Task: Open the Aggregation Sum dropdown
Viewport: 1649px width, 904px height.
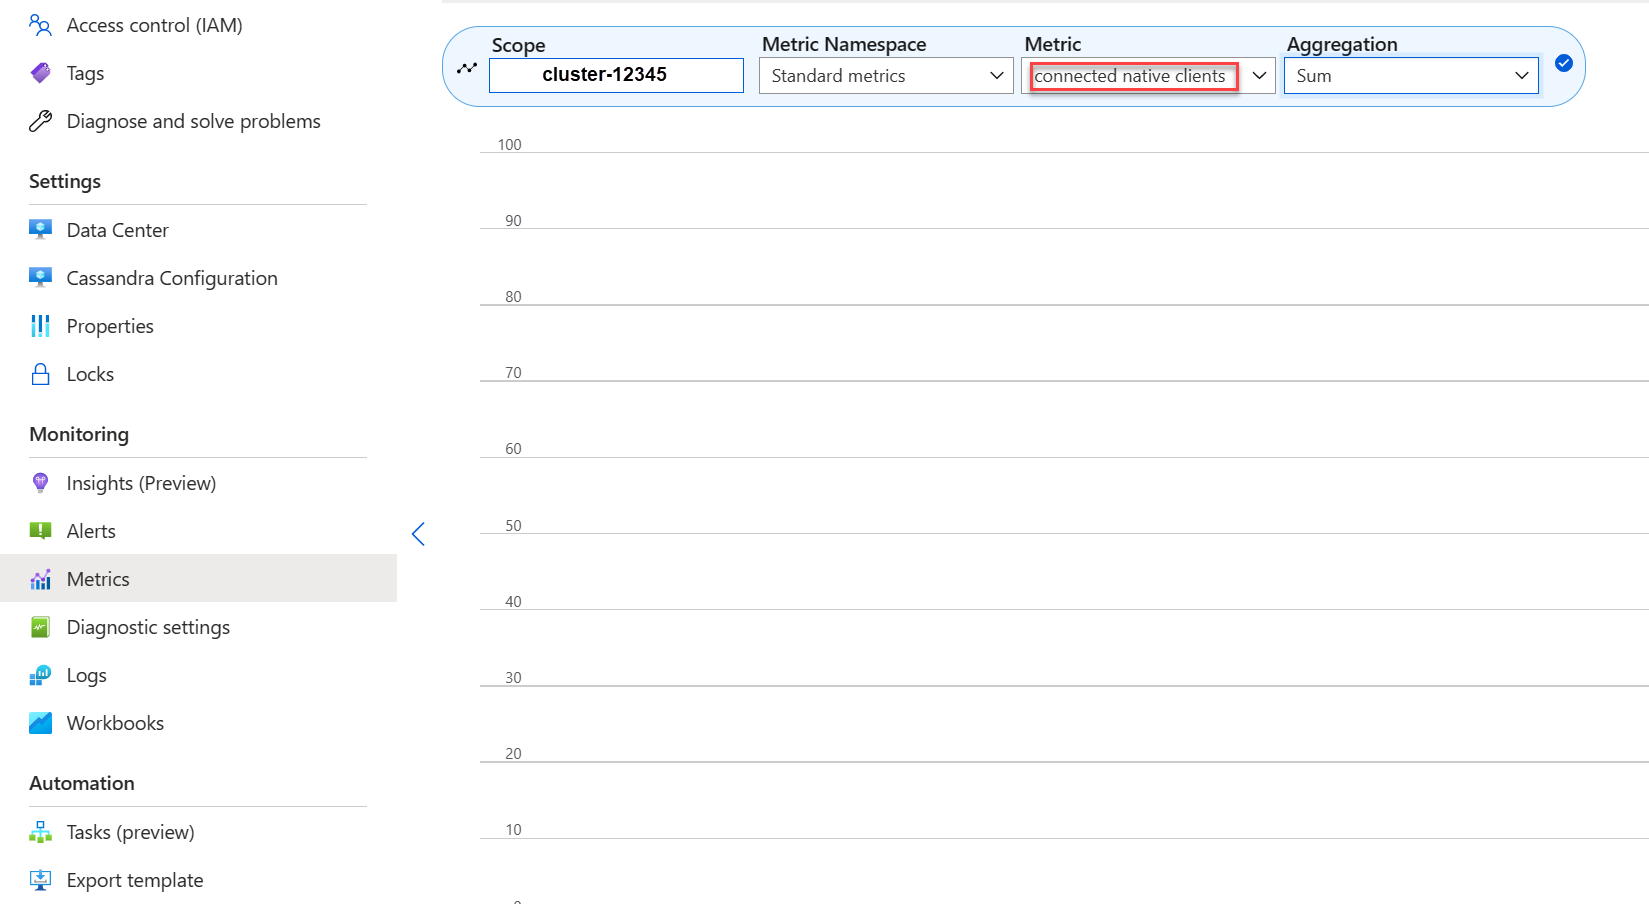Action: tap(1411, 76)
